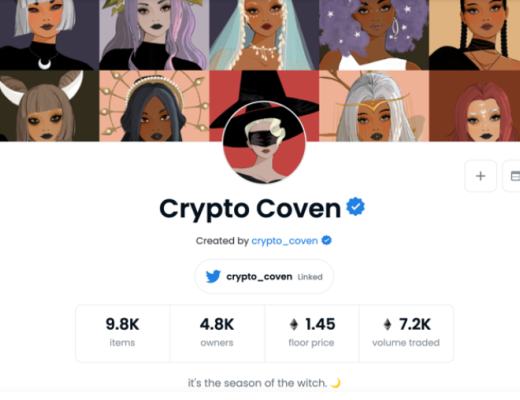Open the crypto_coven creator link
This screenshot has height=400, width=520.
(284, 241)
